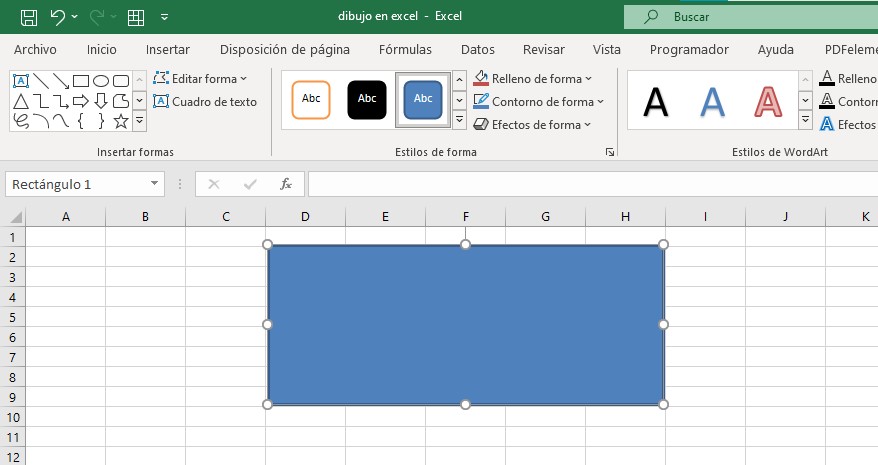
Task: Insert the left brace shape
Action: pos(81,121)
